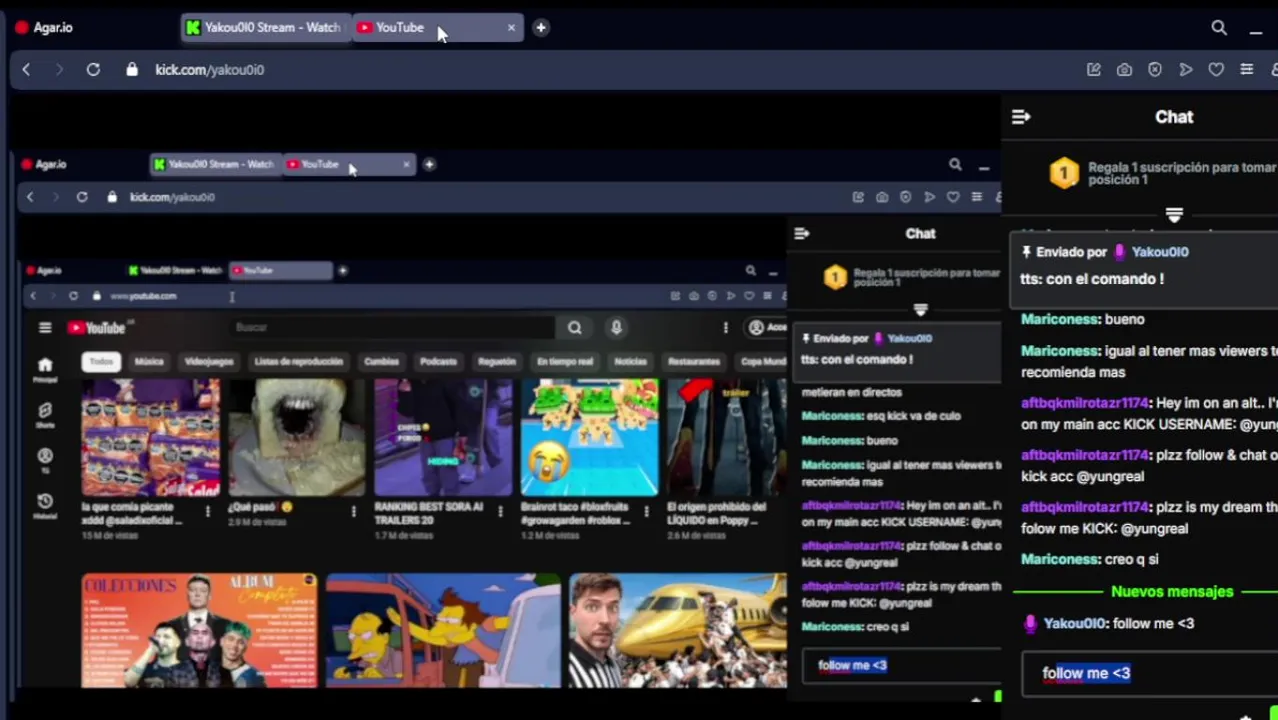This screenshot has height=720, width=1278.
Task: Open options menu for 'Brainrot taco' video
Action: 646,512
